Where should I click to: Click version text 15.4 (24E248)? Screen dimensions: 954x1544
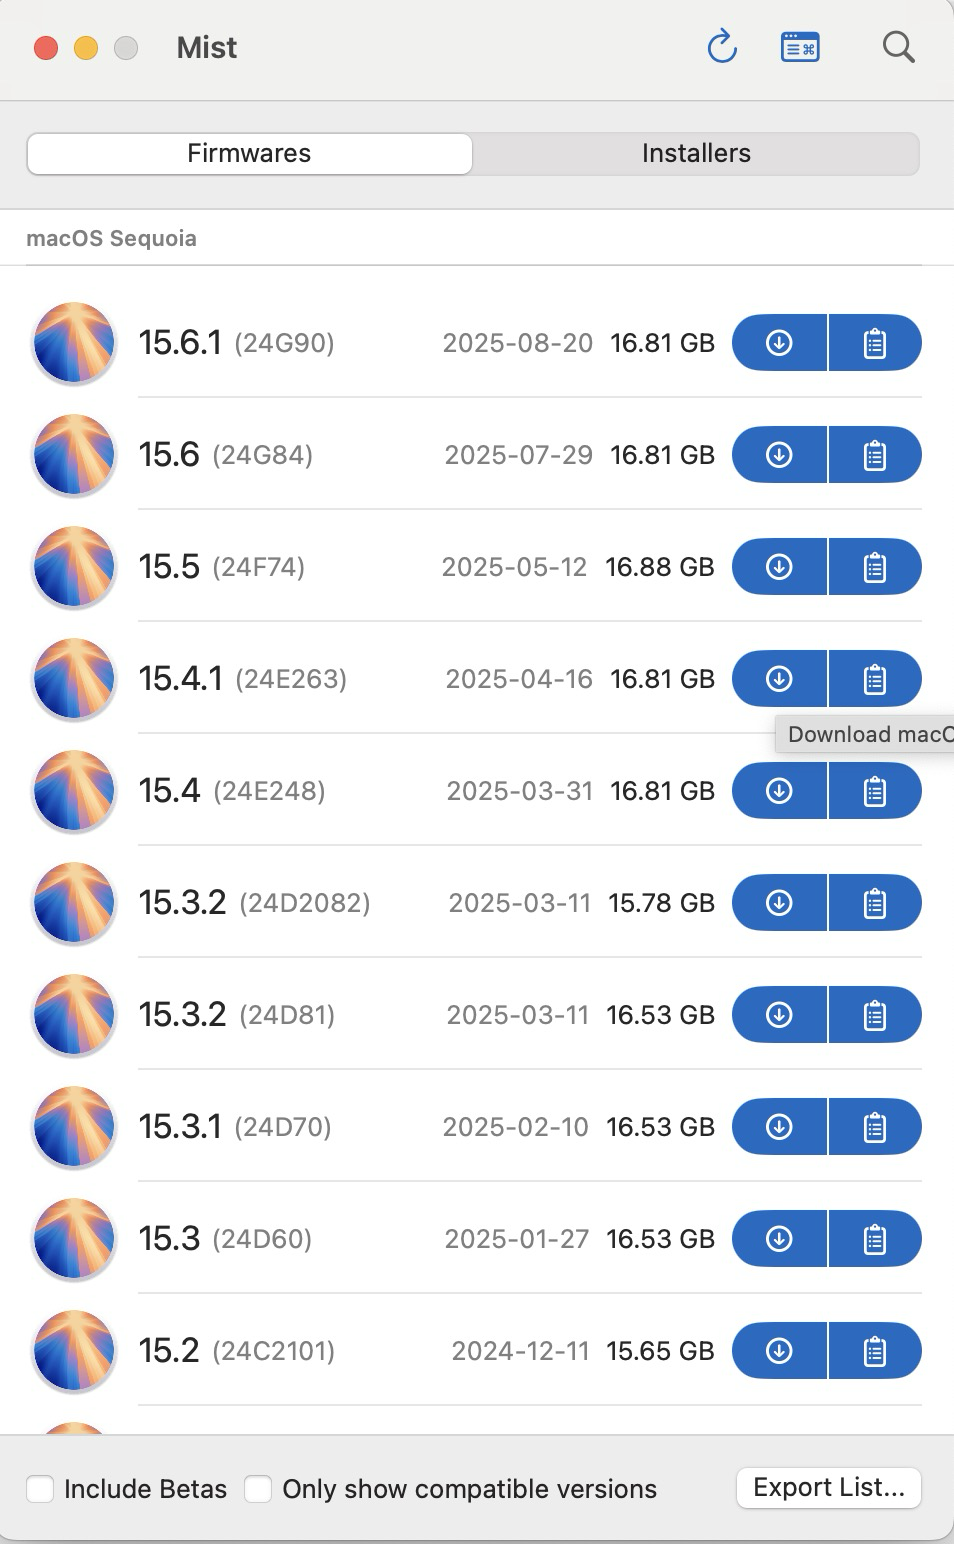coord(232,791)
